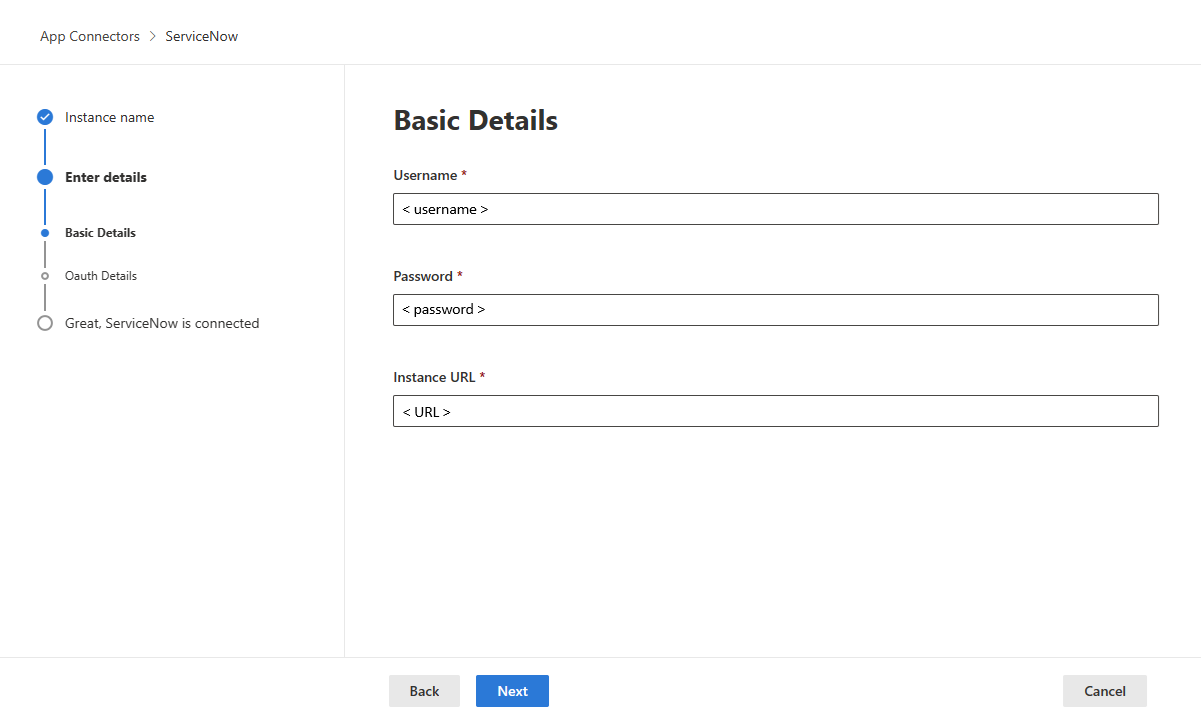Open the App Connectors breadcrumb link

tap(89, 36)
